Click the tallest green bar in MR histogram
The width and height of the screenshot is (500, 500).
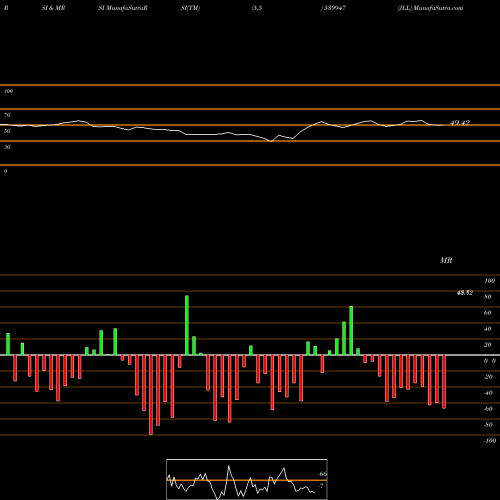coord(187,325)
